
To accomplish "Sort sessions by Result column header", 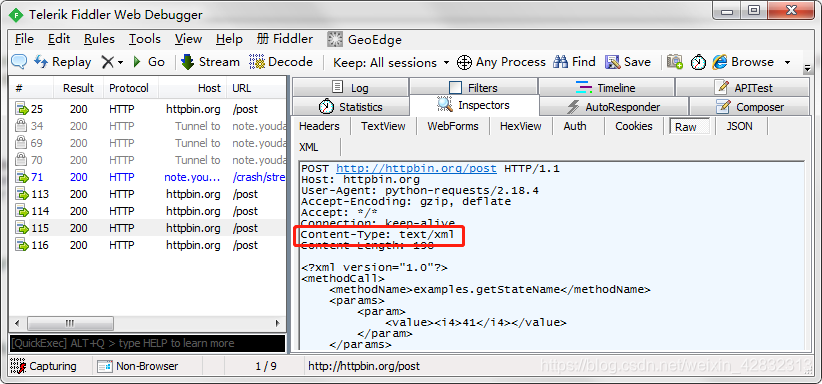I will [79, 88].
